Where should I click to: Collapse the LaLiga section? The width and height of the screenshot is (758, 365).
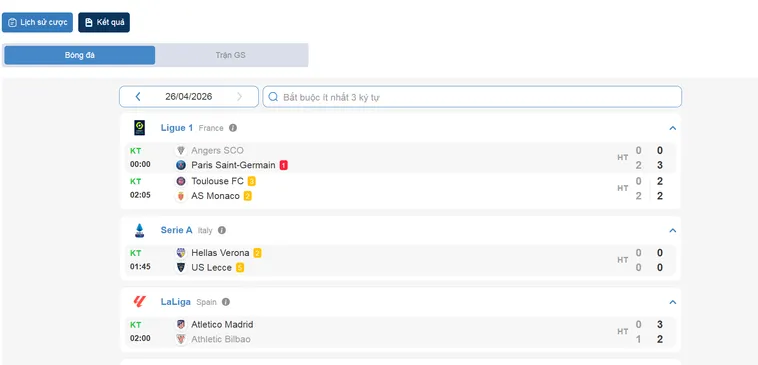click(672, 302)
